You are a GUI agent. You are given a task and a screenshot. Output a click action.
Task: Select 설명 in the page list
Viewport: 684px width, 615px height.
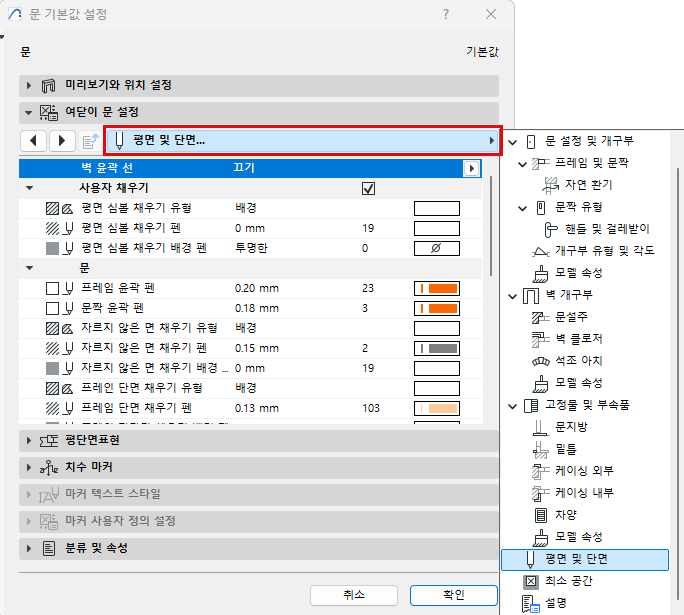point(555,603)
